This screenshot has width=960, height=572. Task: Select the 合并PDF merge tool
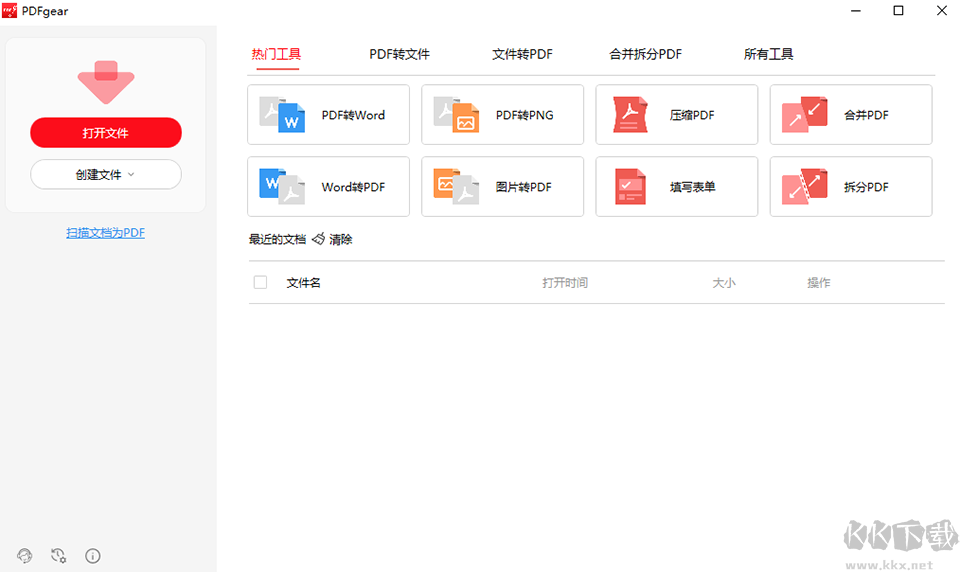click(x=850, y=115)
